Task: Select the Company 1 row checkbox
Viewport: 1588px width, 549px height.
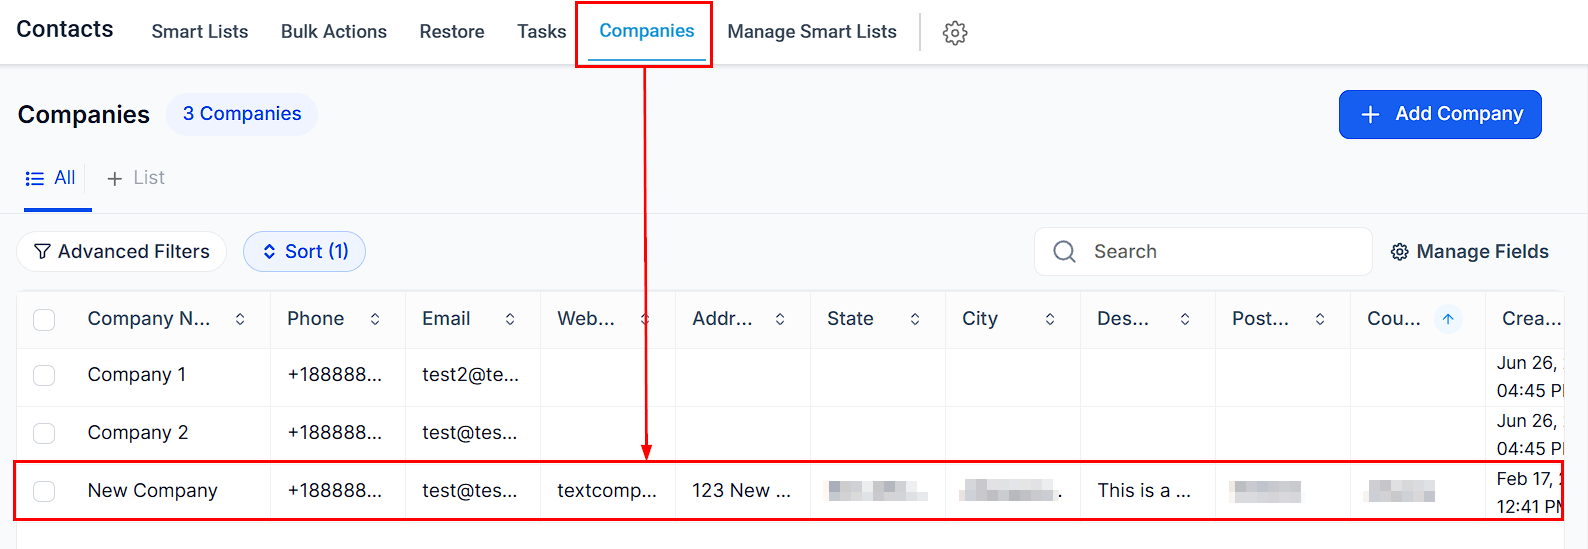Action: click(x=44, y=375)
